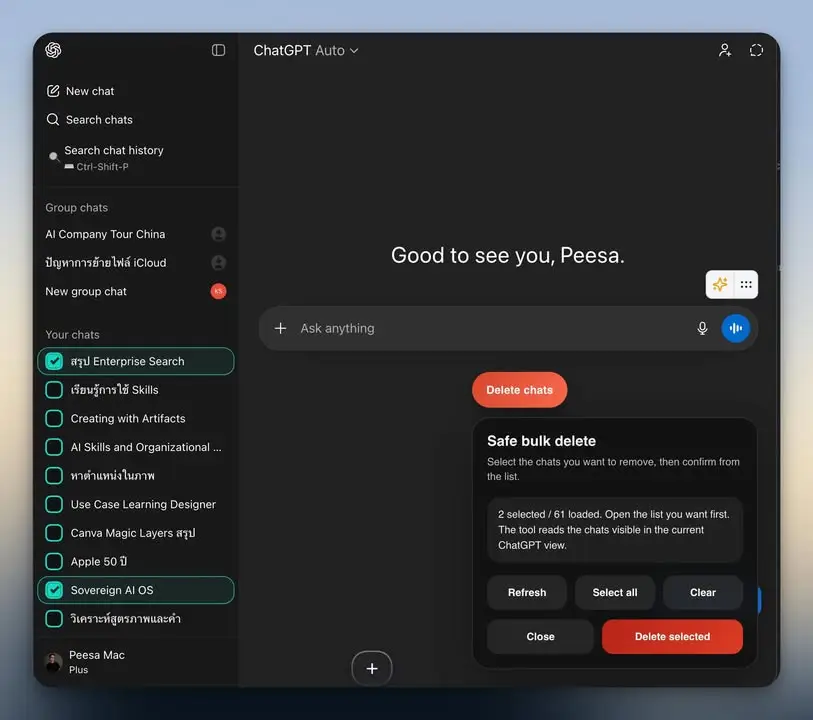Image resolution: width=813 pixels, height=720 pixels.
Task: Open Search chats in the sidebar
Action: click(x=136, y=120)
